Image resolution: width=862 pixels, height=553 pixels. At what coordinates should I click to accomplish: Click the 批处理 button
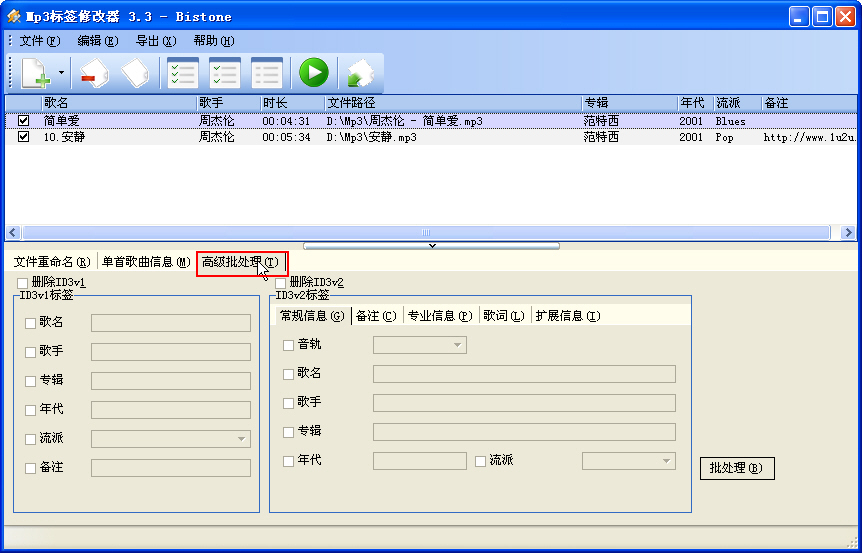pos(736,467)
